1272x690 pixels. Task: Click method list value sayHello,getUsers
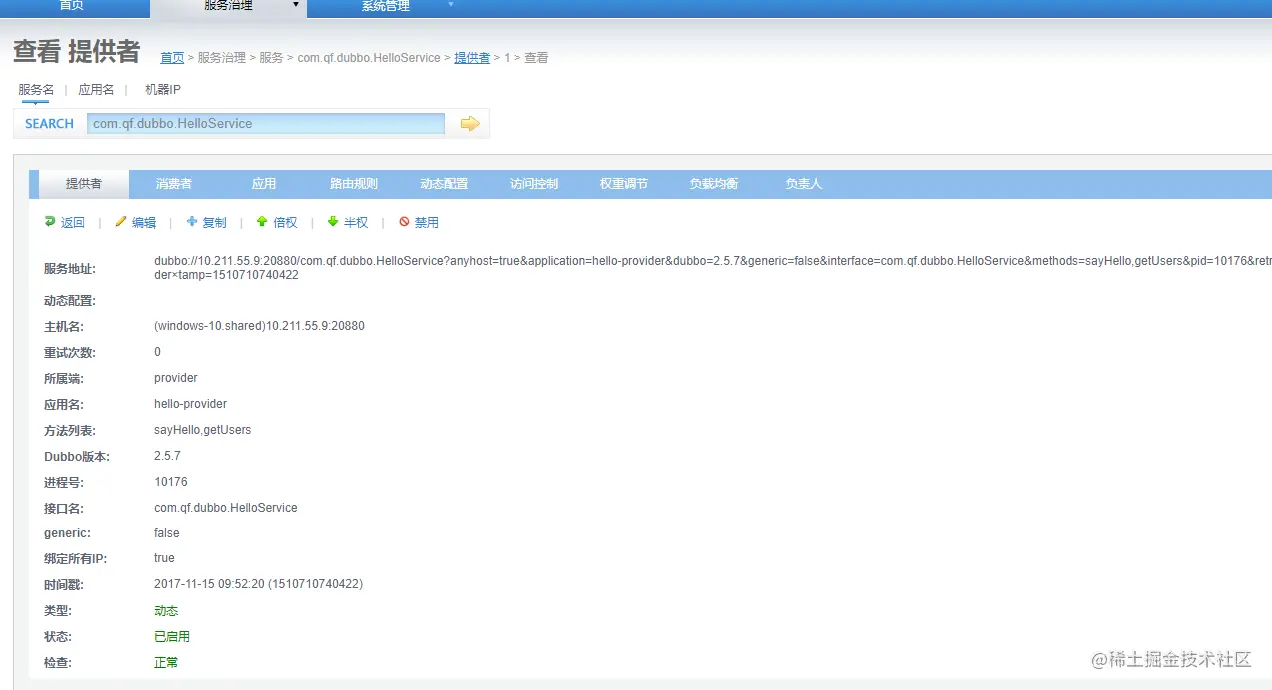(202, 430)
